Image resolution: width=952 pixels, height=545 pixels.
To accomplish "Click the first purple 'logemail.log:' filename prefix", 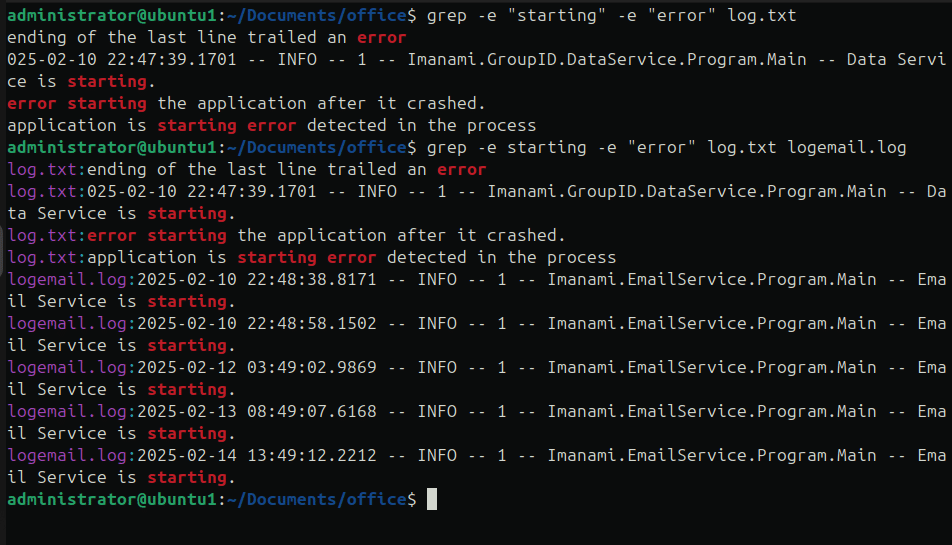I will (72, 280).
